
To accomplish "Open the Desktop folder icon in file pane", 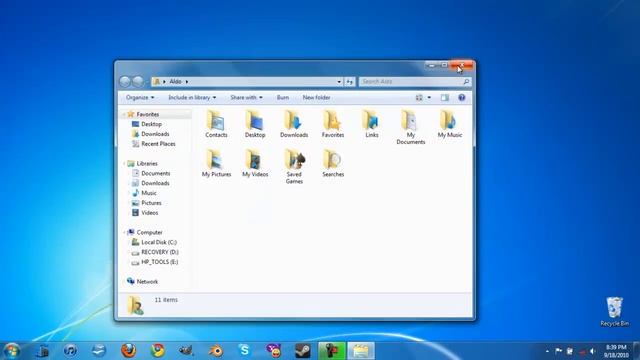I will tap(255, 124).
